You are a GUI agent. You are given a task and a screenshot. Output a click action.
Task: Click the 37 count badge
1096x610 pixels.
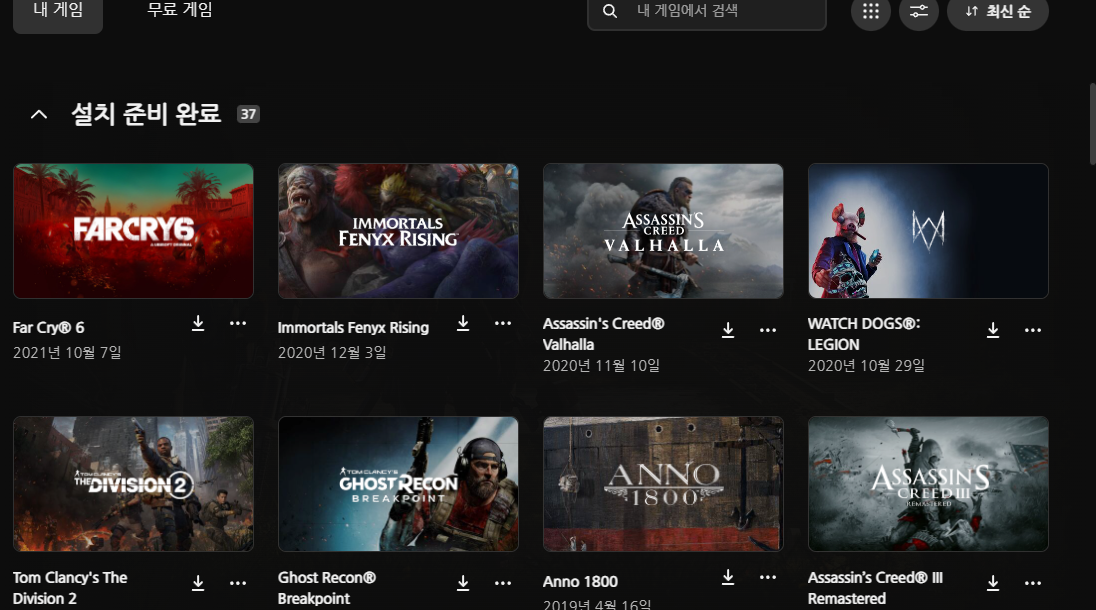[x=248, y=114]
